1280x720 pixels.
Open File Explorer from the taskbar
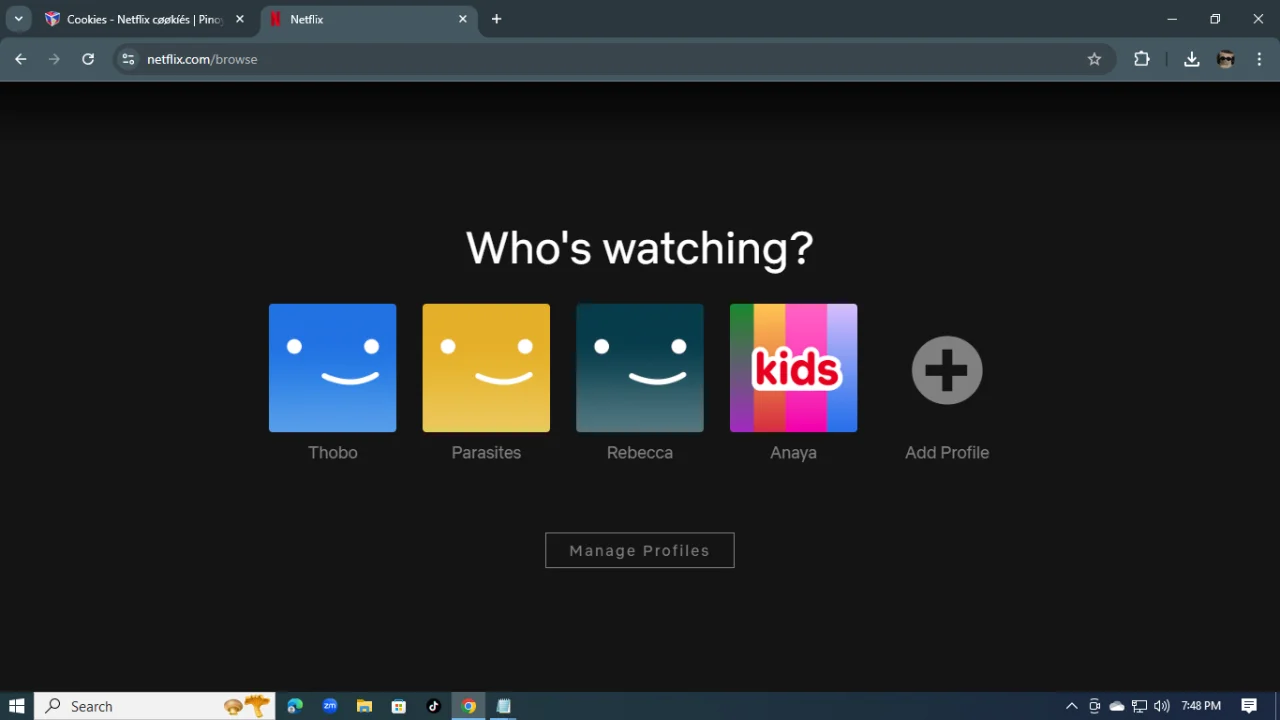tap(364, 706)
